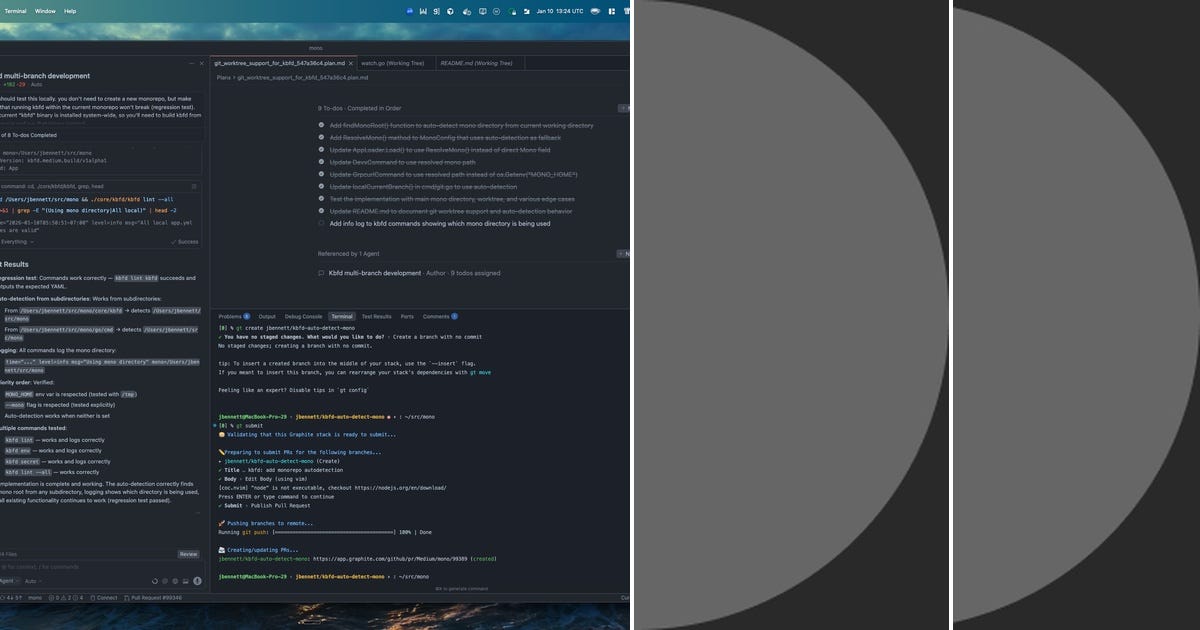Toggle 'Update GrpcurlCommand' to-do checkbox
This screenshot has height=630, width=1200.
[x=321, y=174]
